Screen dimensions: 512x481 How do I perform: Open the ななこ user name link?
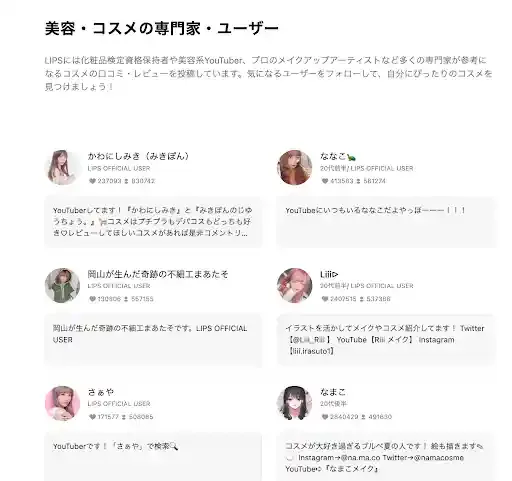[338, 156]
